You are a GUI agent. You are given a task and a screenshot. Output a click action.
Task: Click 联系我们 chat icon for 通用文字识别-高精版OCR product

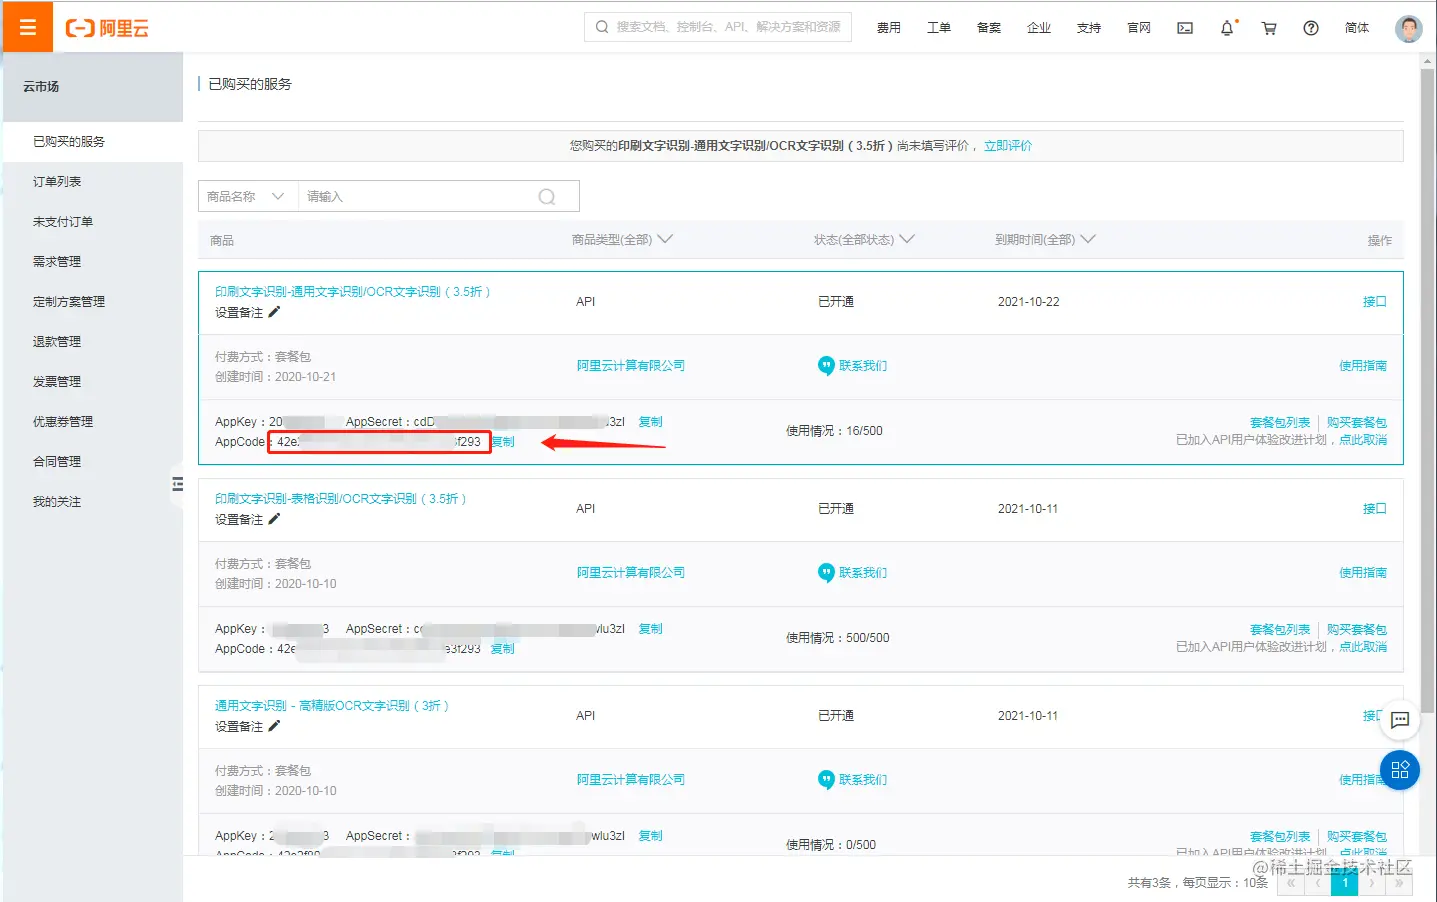(826, 780)
